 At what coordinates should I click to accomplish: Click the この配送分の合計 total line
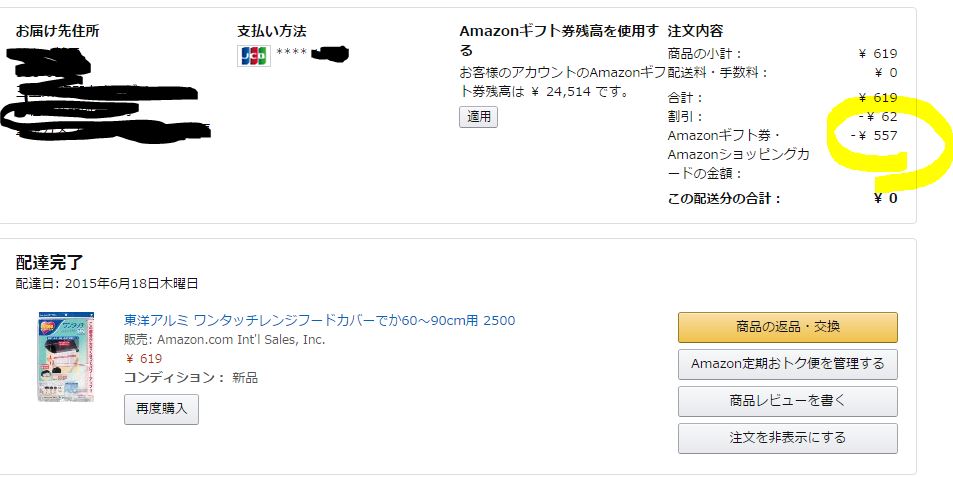pyautogui.click(x=782, y=198)
